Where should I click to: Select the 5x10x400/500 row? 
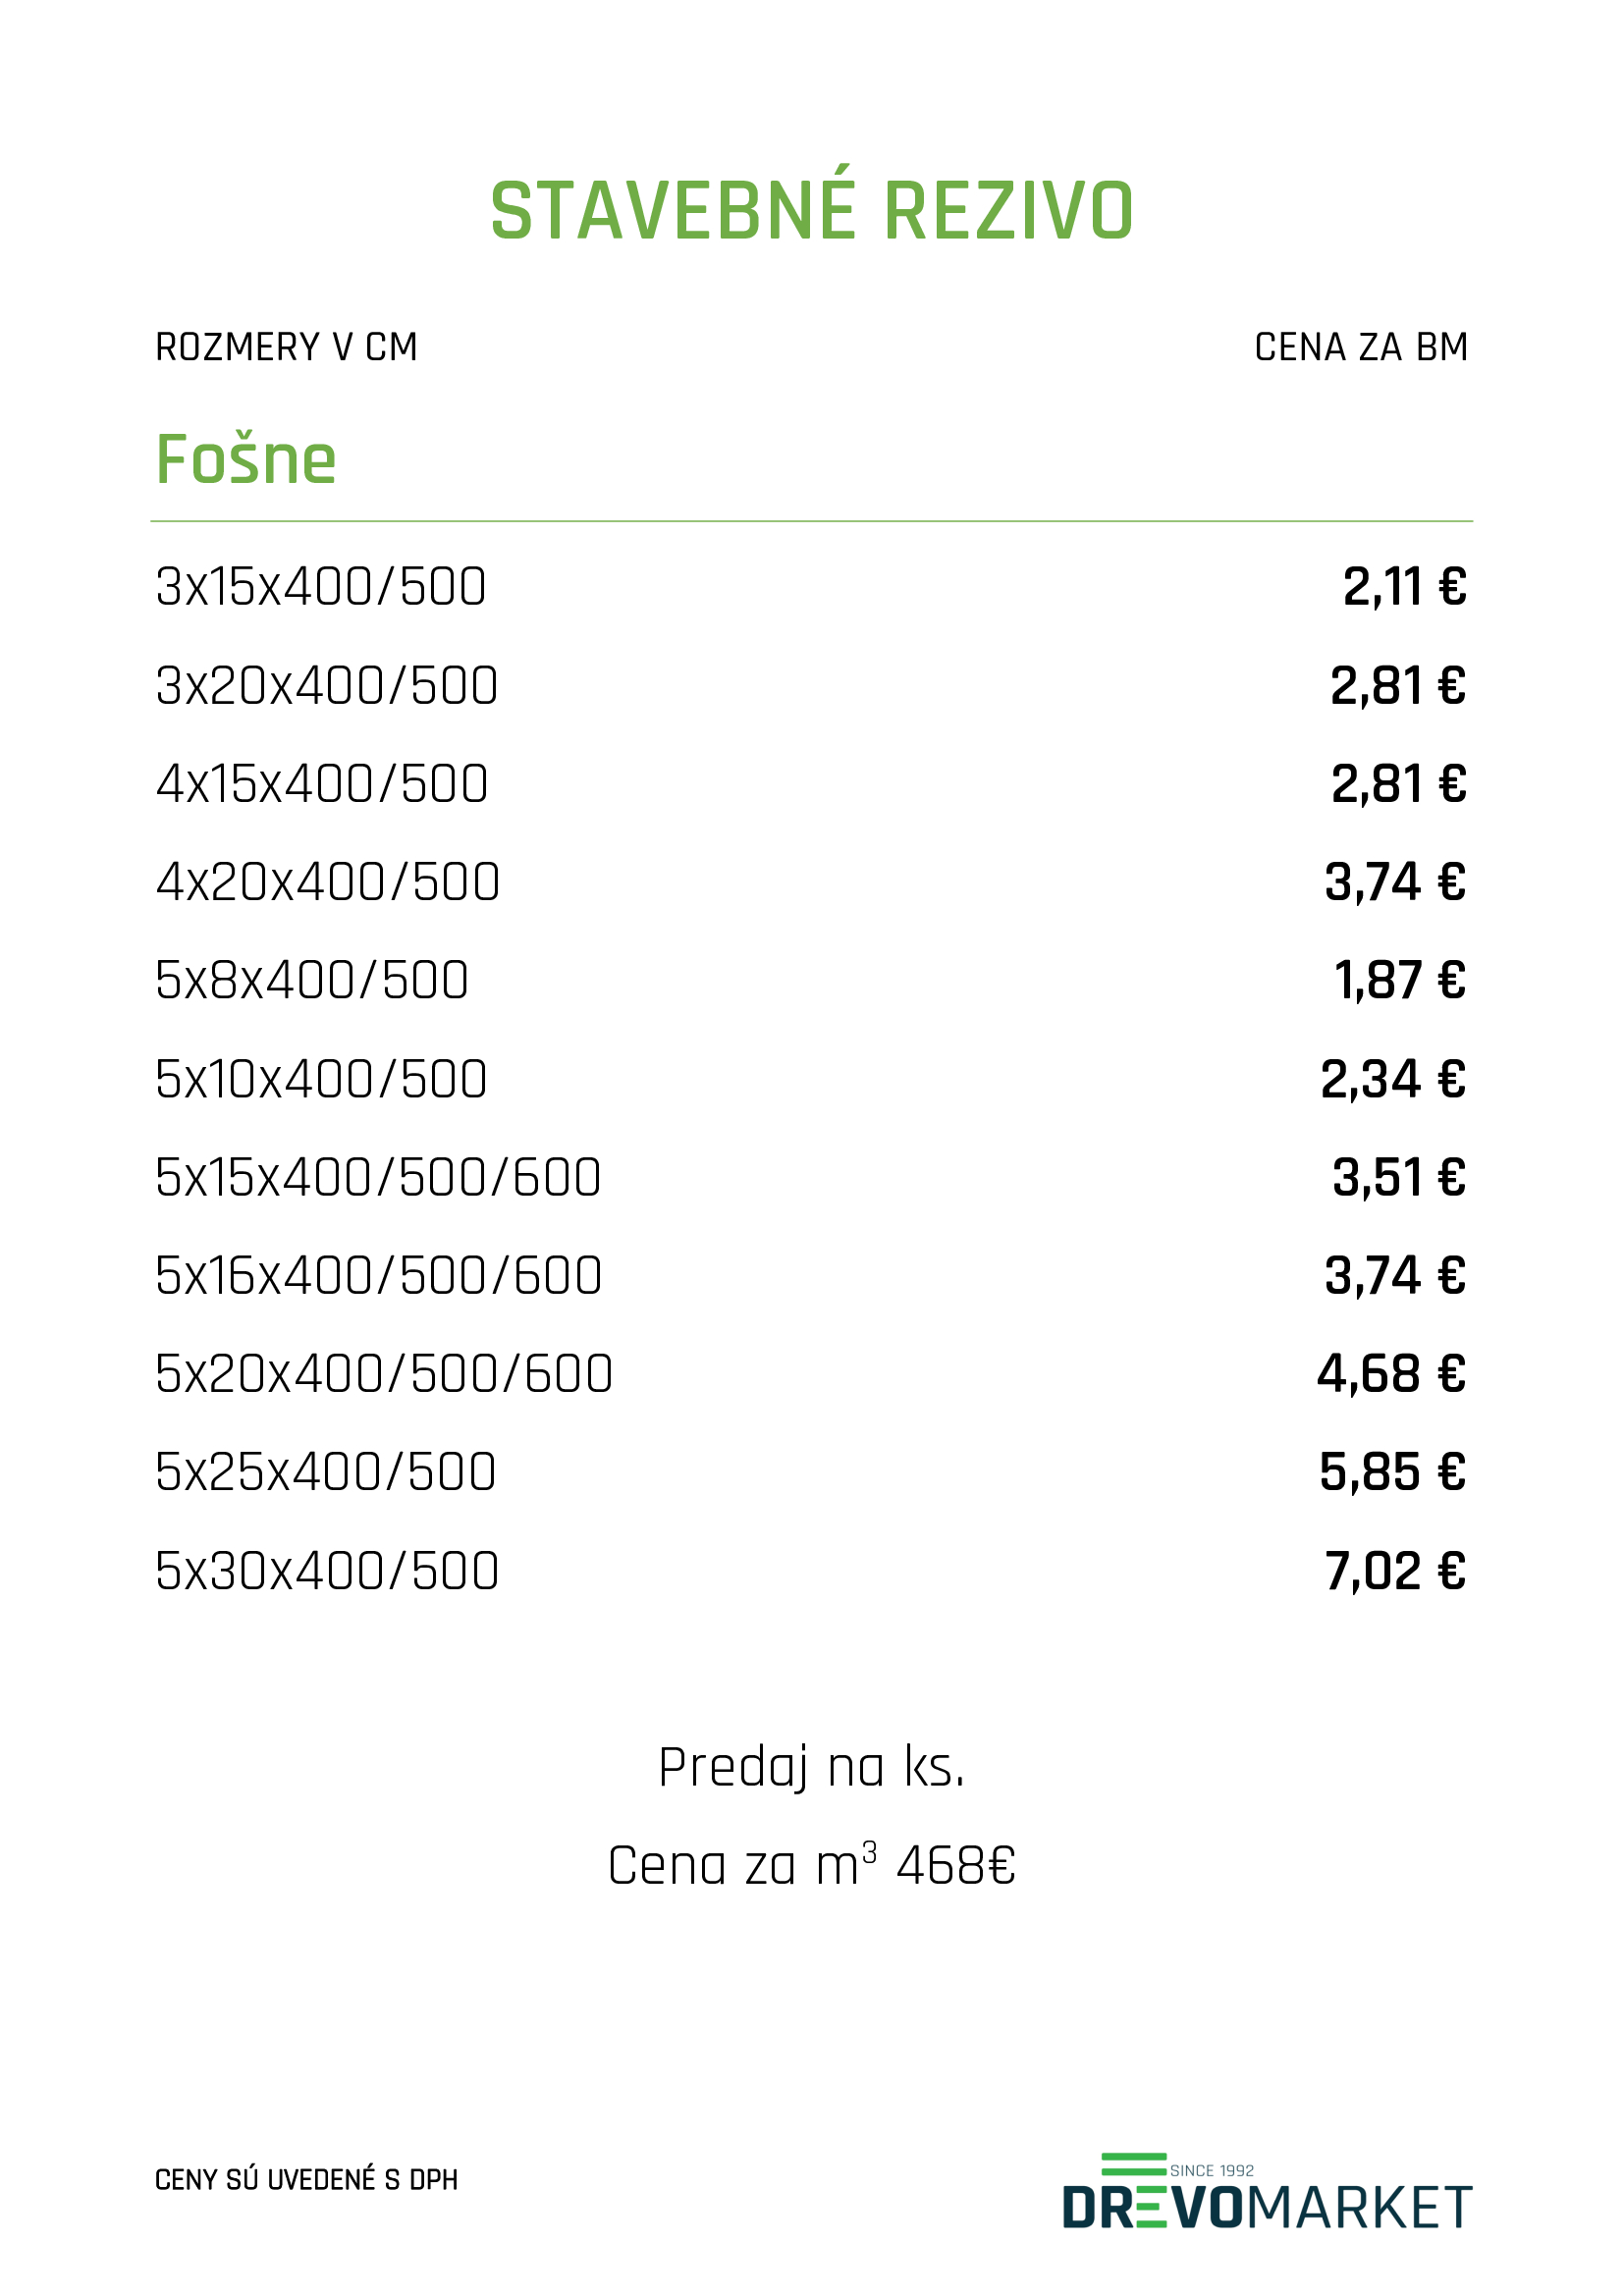coord(811,1079)
